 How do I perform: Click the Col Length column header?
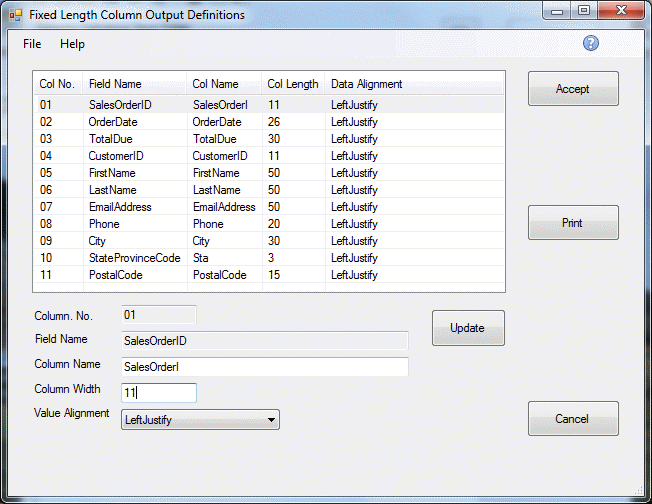coord(293,84)
